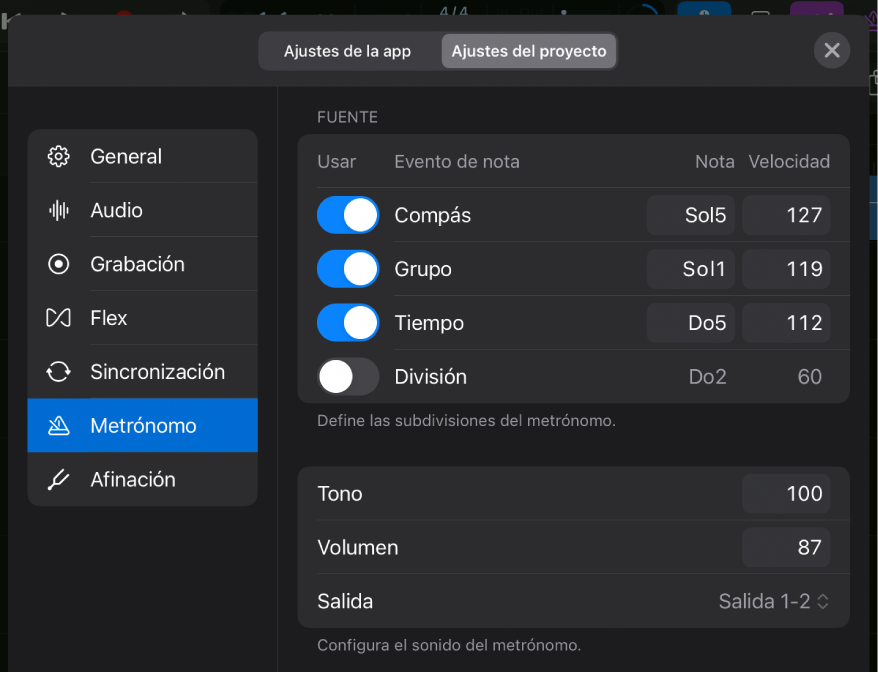
Task: Click the Grabación record icon
Action: tap(58, 264)
